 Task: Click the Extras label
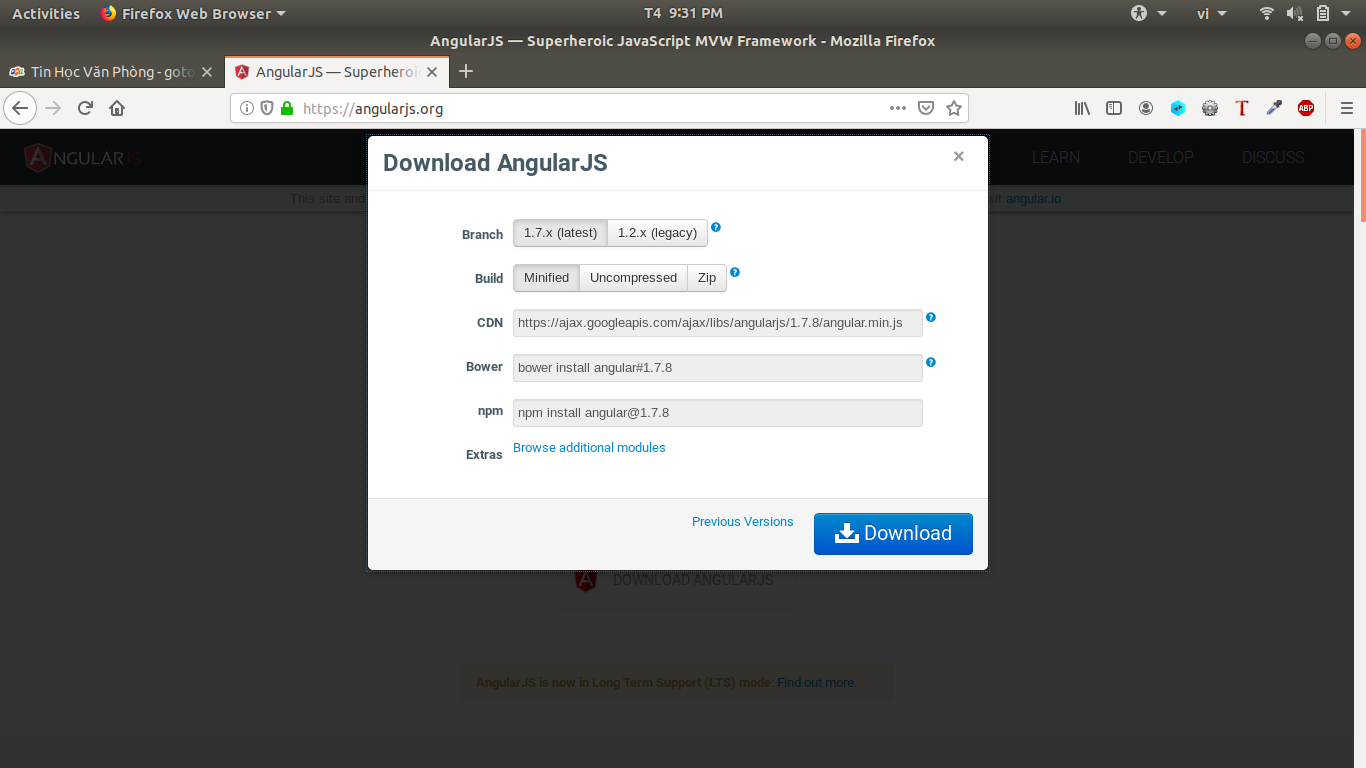[x=484, y=455]
